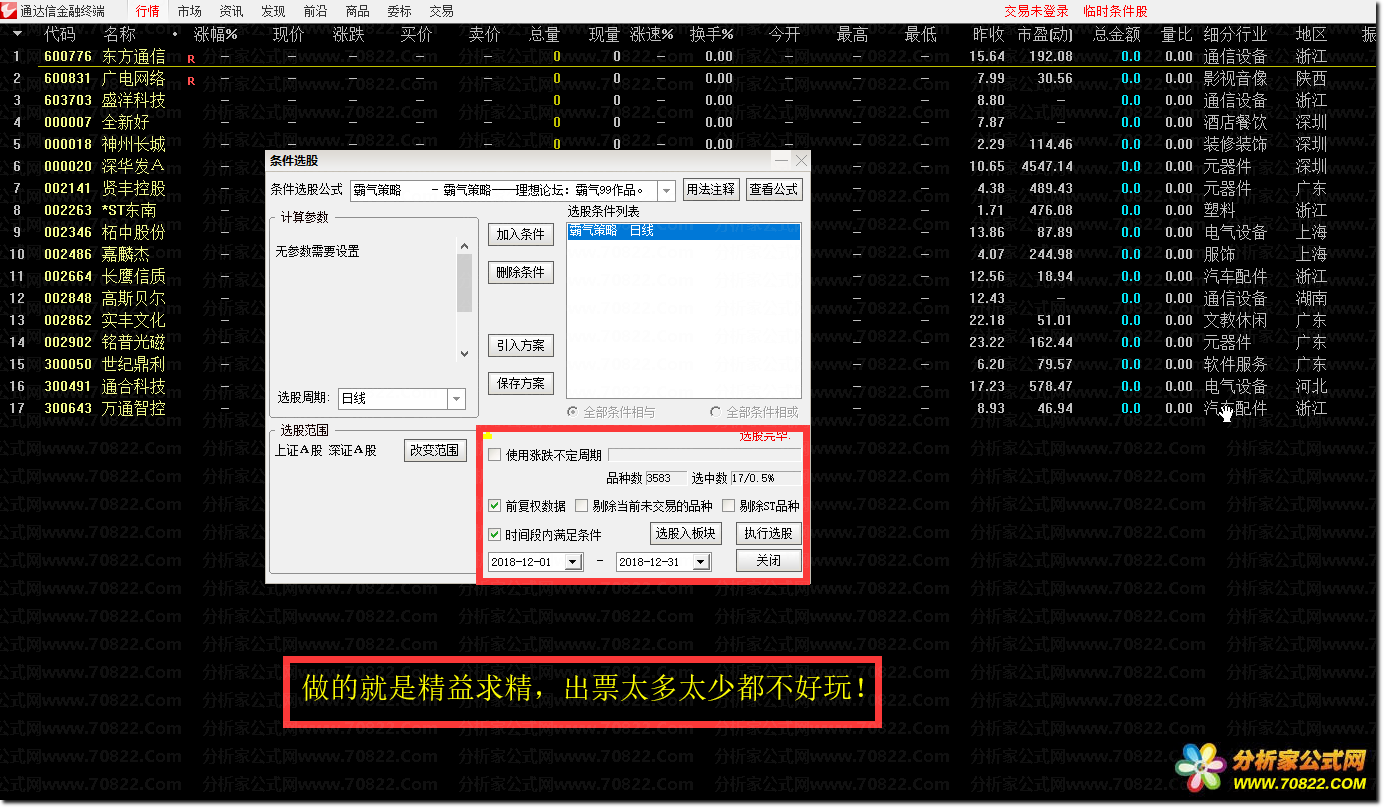Screen dimensions: 1385x808
Task: Click the 执行选股 button
Action: [768, 533]
